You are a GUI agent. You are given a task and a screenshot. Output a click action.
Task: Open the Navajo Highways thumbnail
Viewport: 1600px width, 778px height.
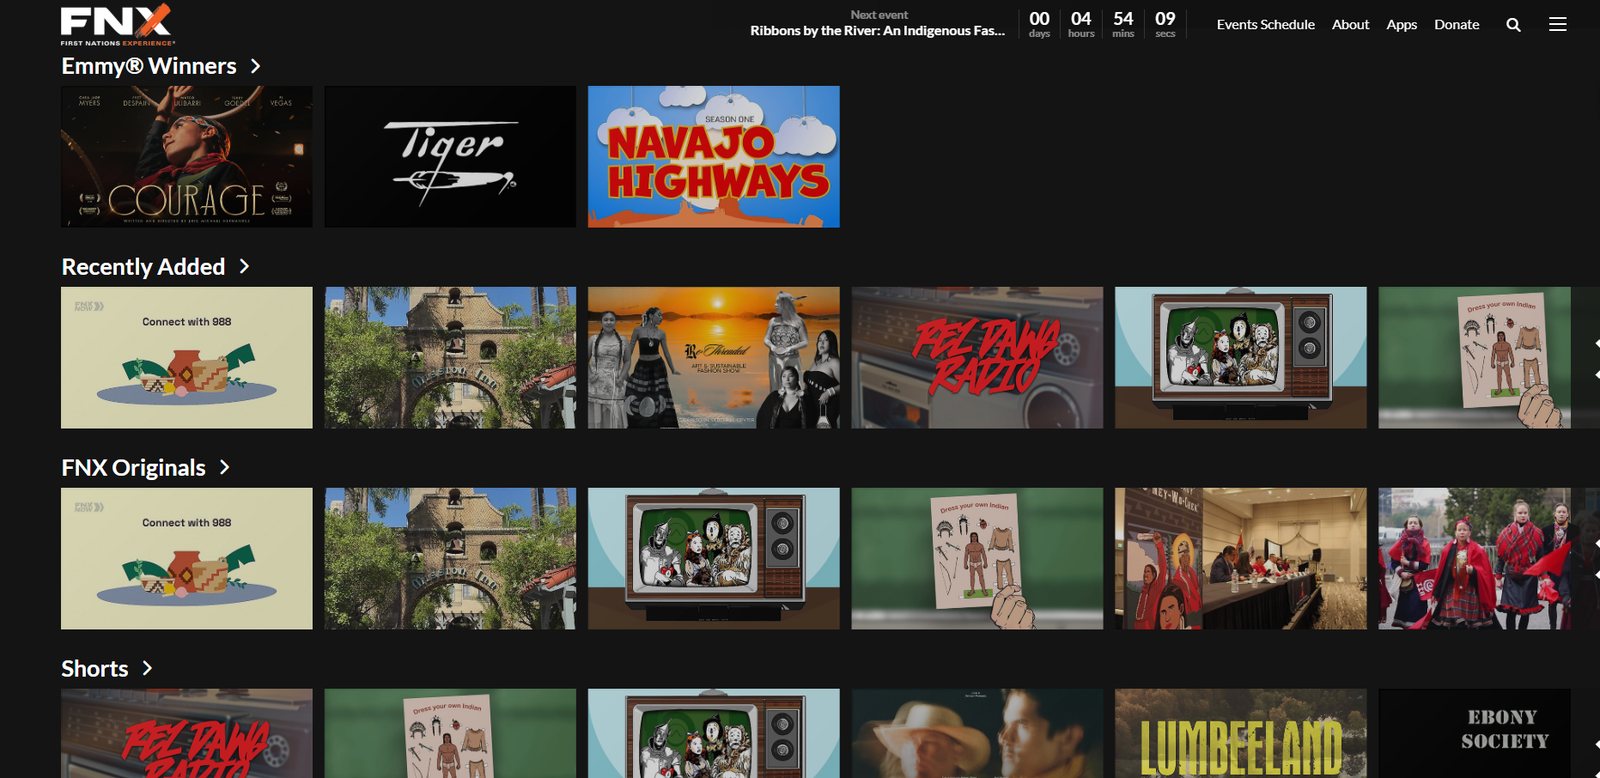[x=714, y=157]
